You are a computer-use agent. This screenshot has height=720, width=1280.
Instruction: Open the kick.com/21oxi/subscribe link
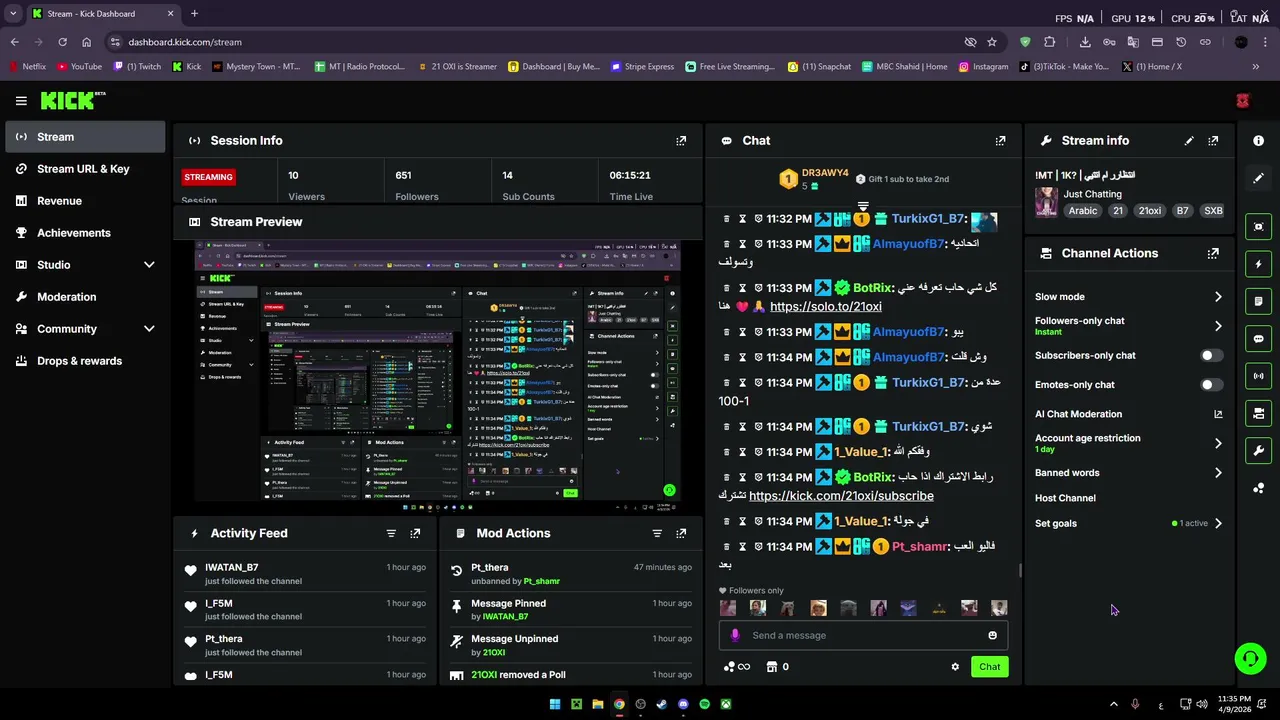pos(841,496)
